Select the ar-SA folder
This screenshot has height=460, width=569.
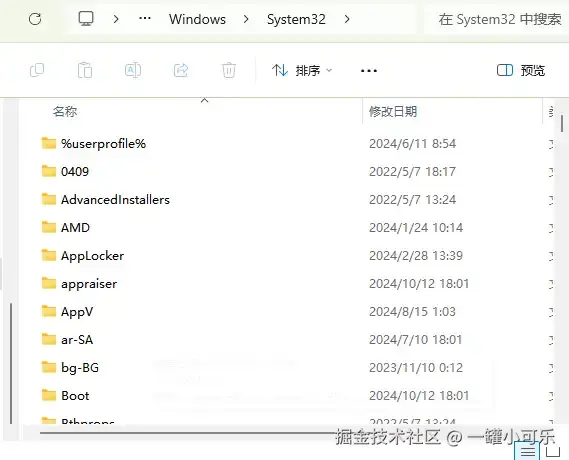(77, 340)
